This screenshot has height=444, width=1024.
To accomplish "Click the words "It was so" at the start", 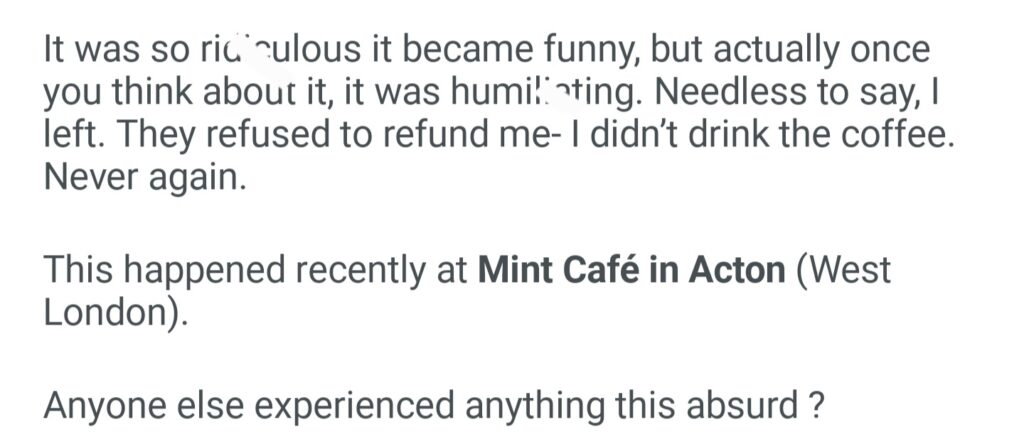I will tap(105, 50).
